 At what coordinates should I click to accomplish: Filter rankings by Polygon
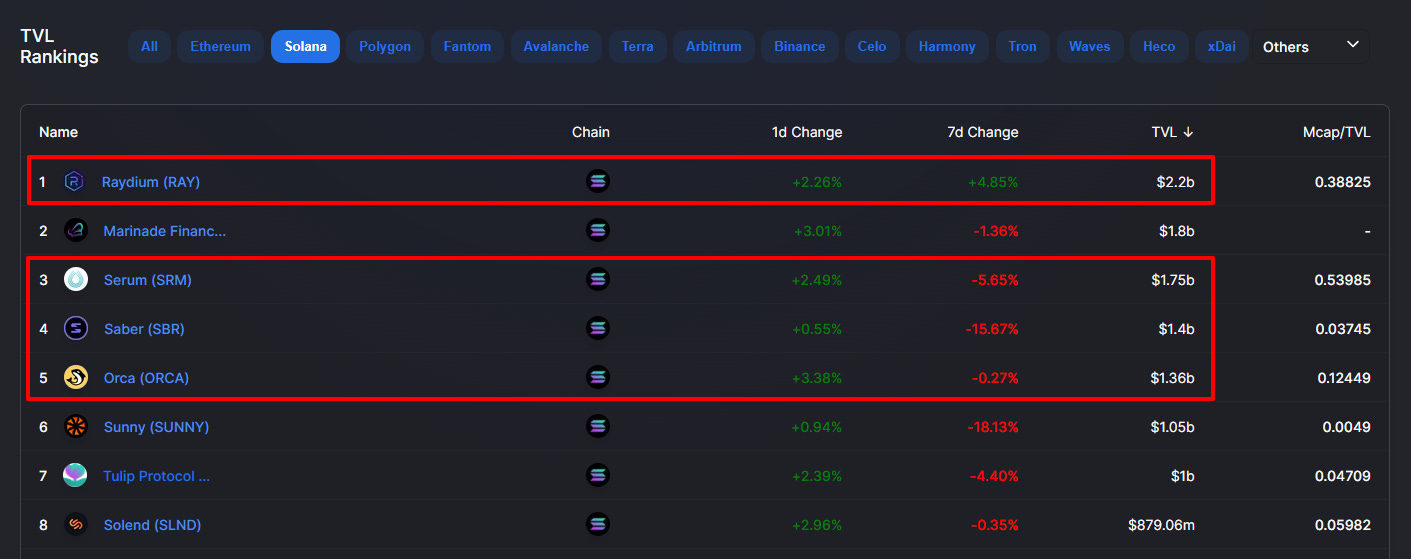tap(385, 46)
